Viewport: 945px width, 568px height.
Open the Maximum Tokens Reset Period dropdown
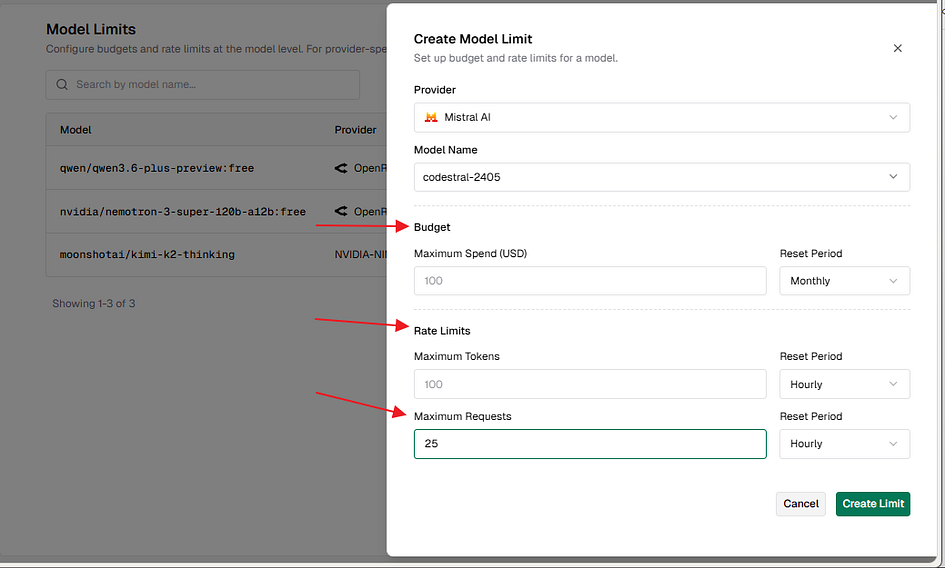coord(844,384)
